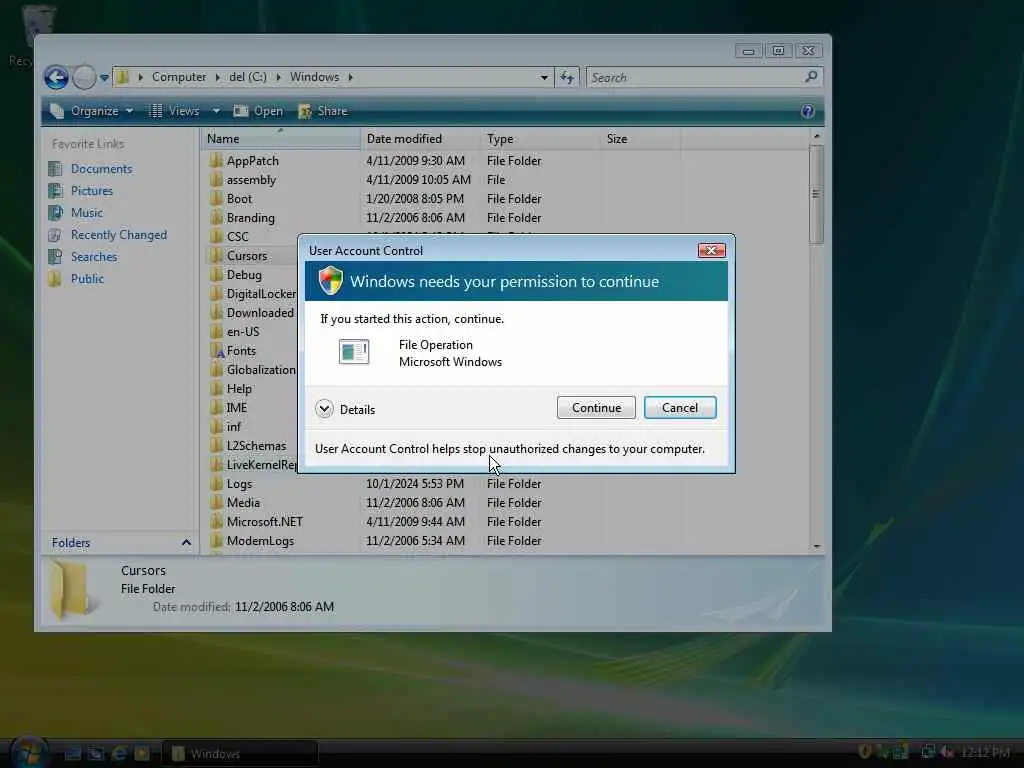Click the volume icon in system tray
Image resolution: width=1024 pixels, height=768 pixels.
click(946, 752)
